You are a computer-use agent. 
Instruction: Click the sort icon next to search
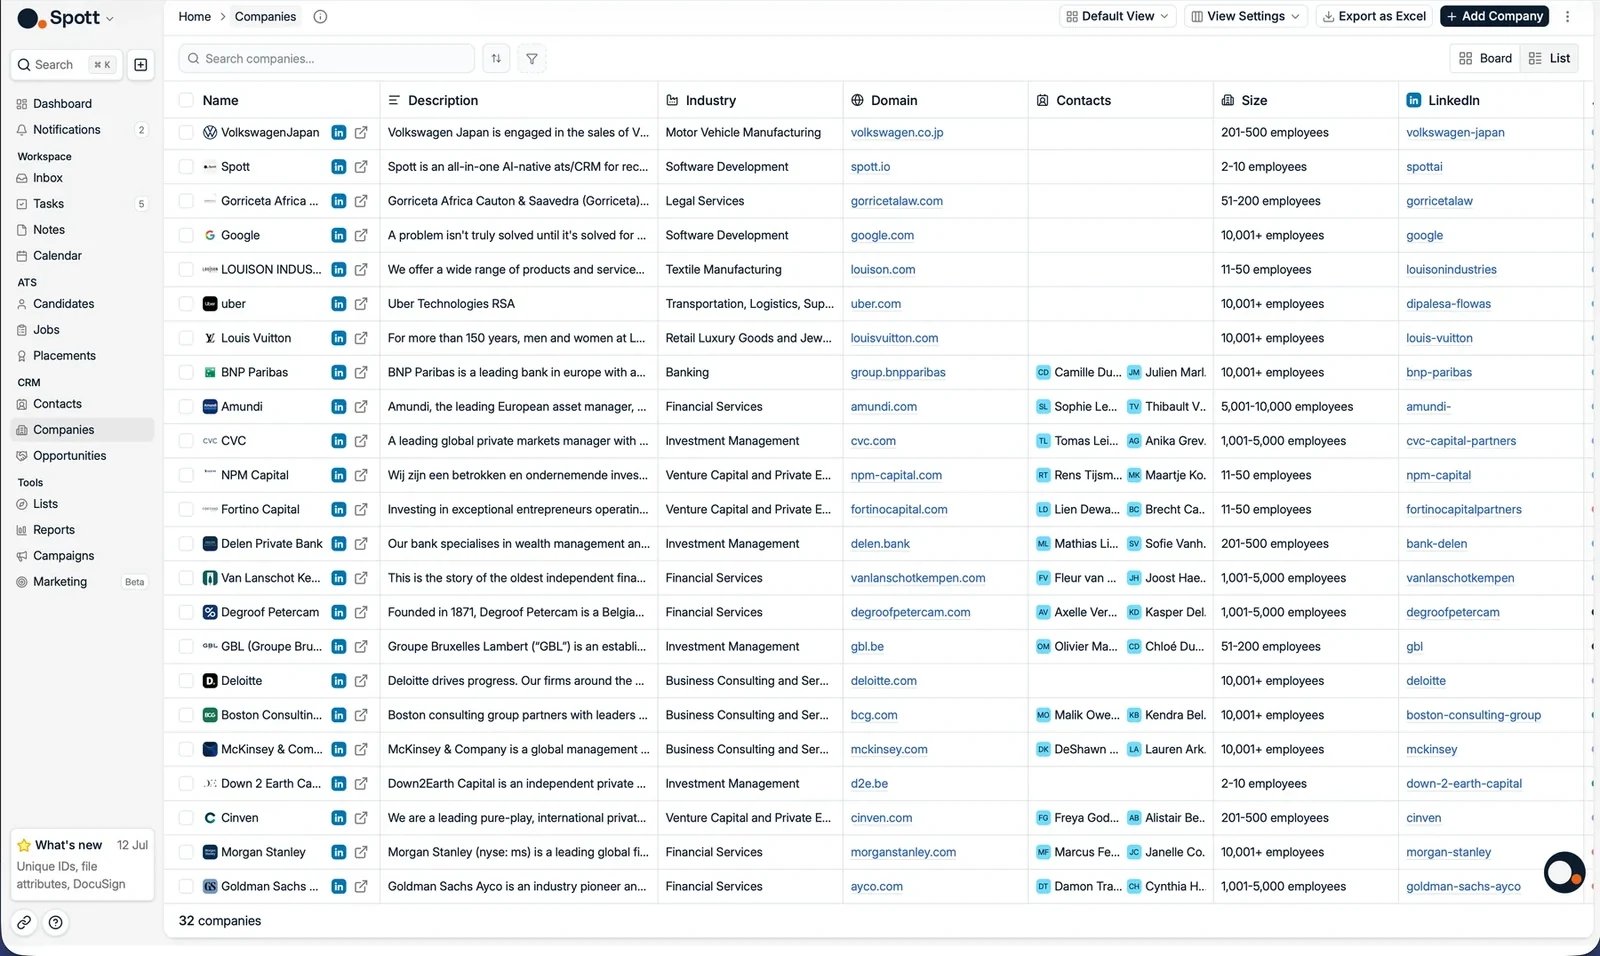pos(496,59)
